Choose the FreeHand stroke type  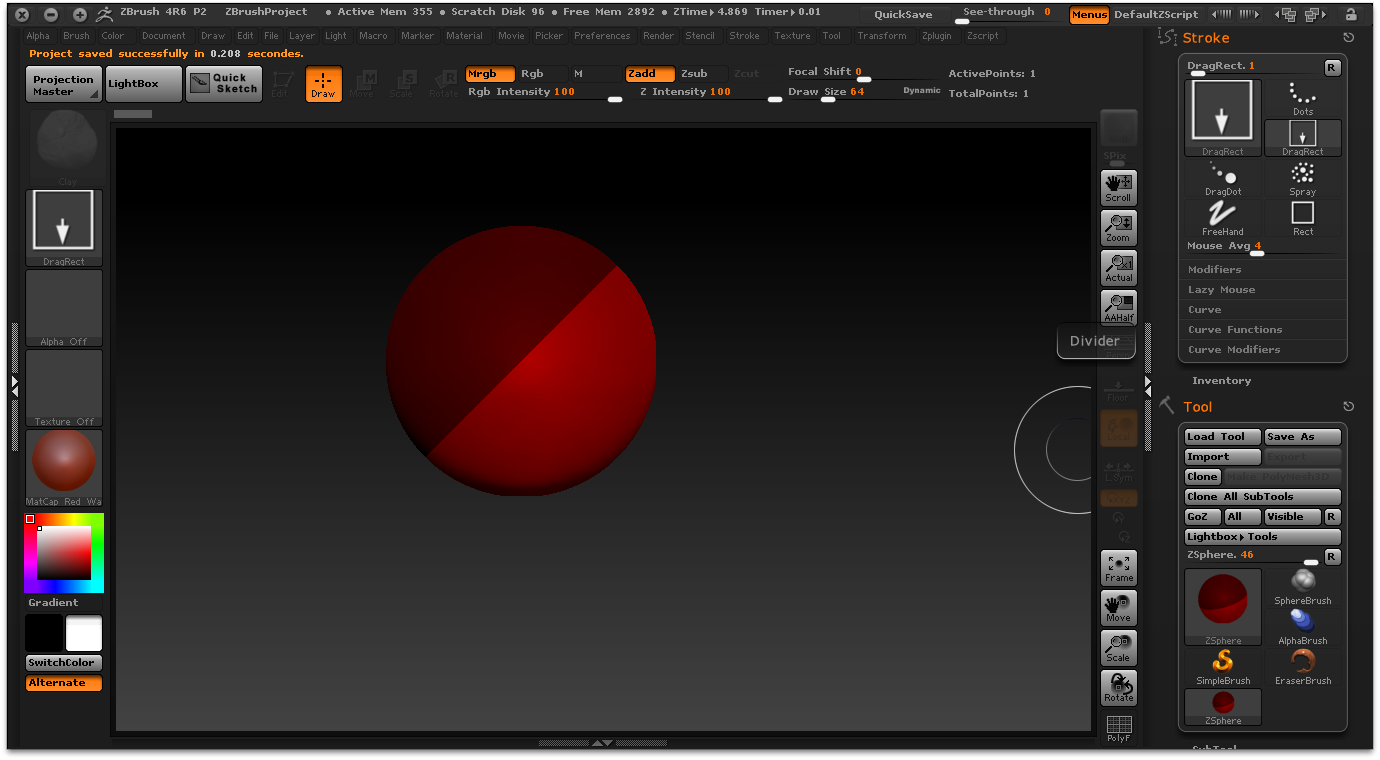coord(1222,218)
